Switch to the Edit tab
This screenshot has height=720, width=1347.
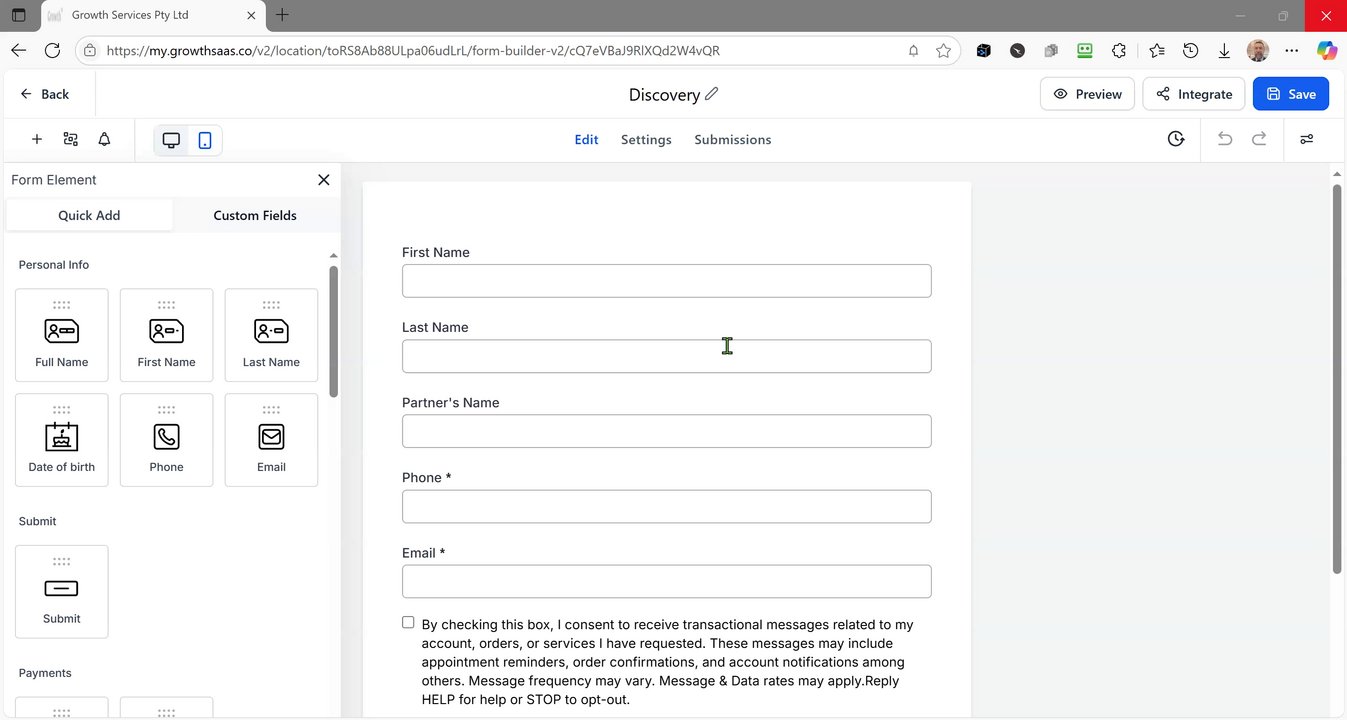pos(586,140)
